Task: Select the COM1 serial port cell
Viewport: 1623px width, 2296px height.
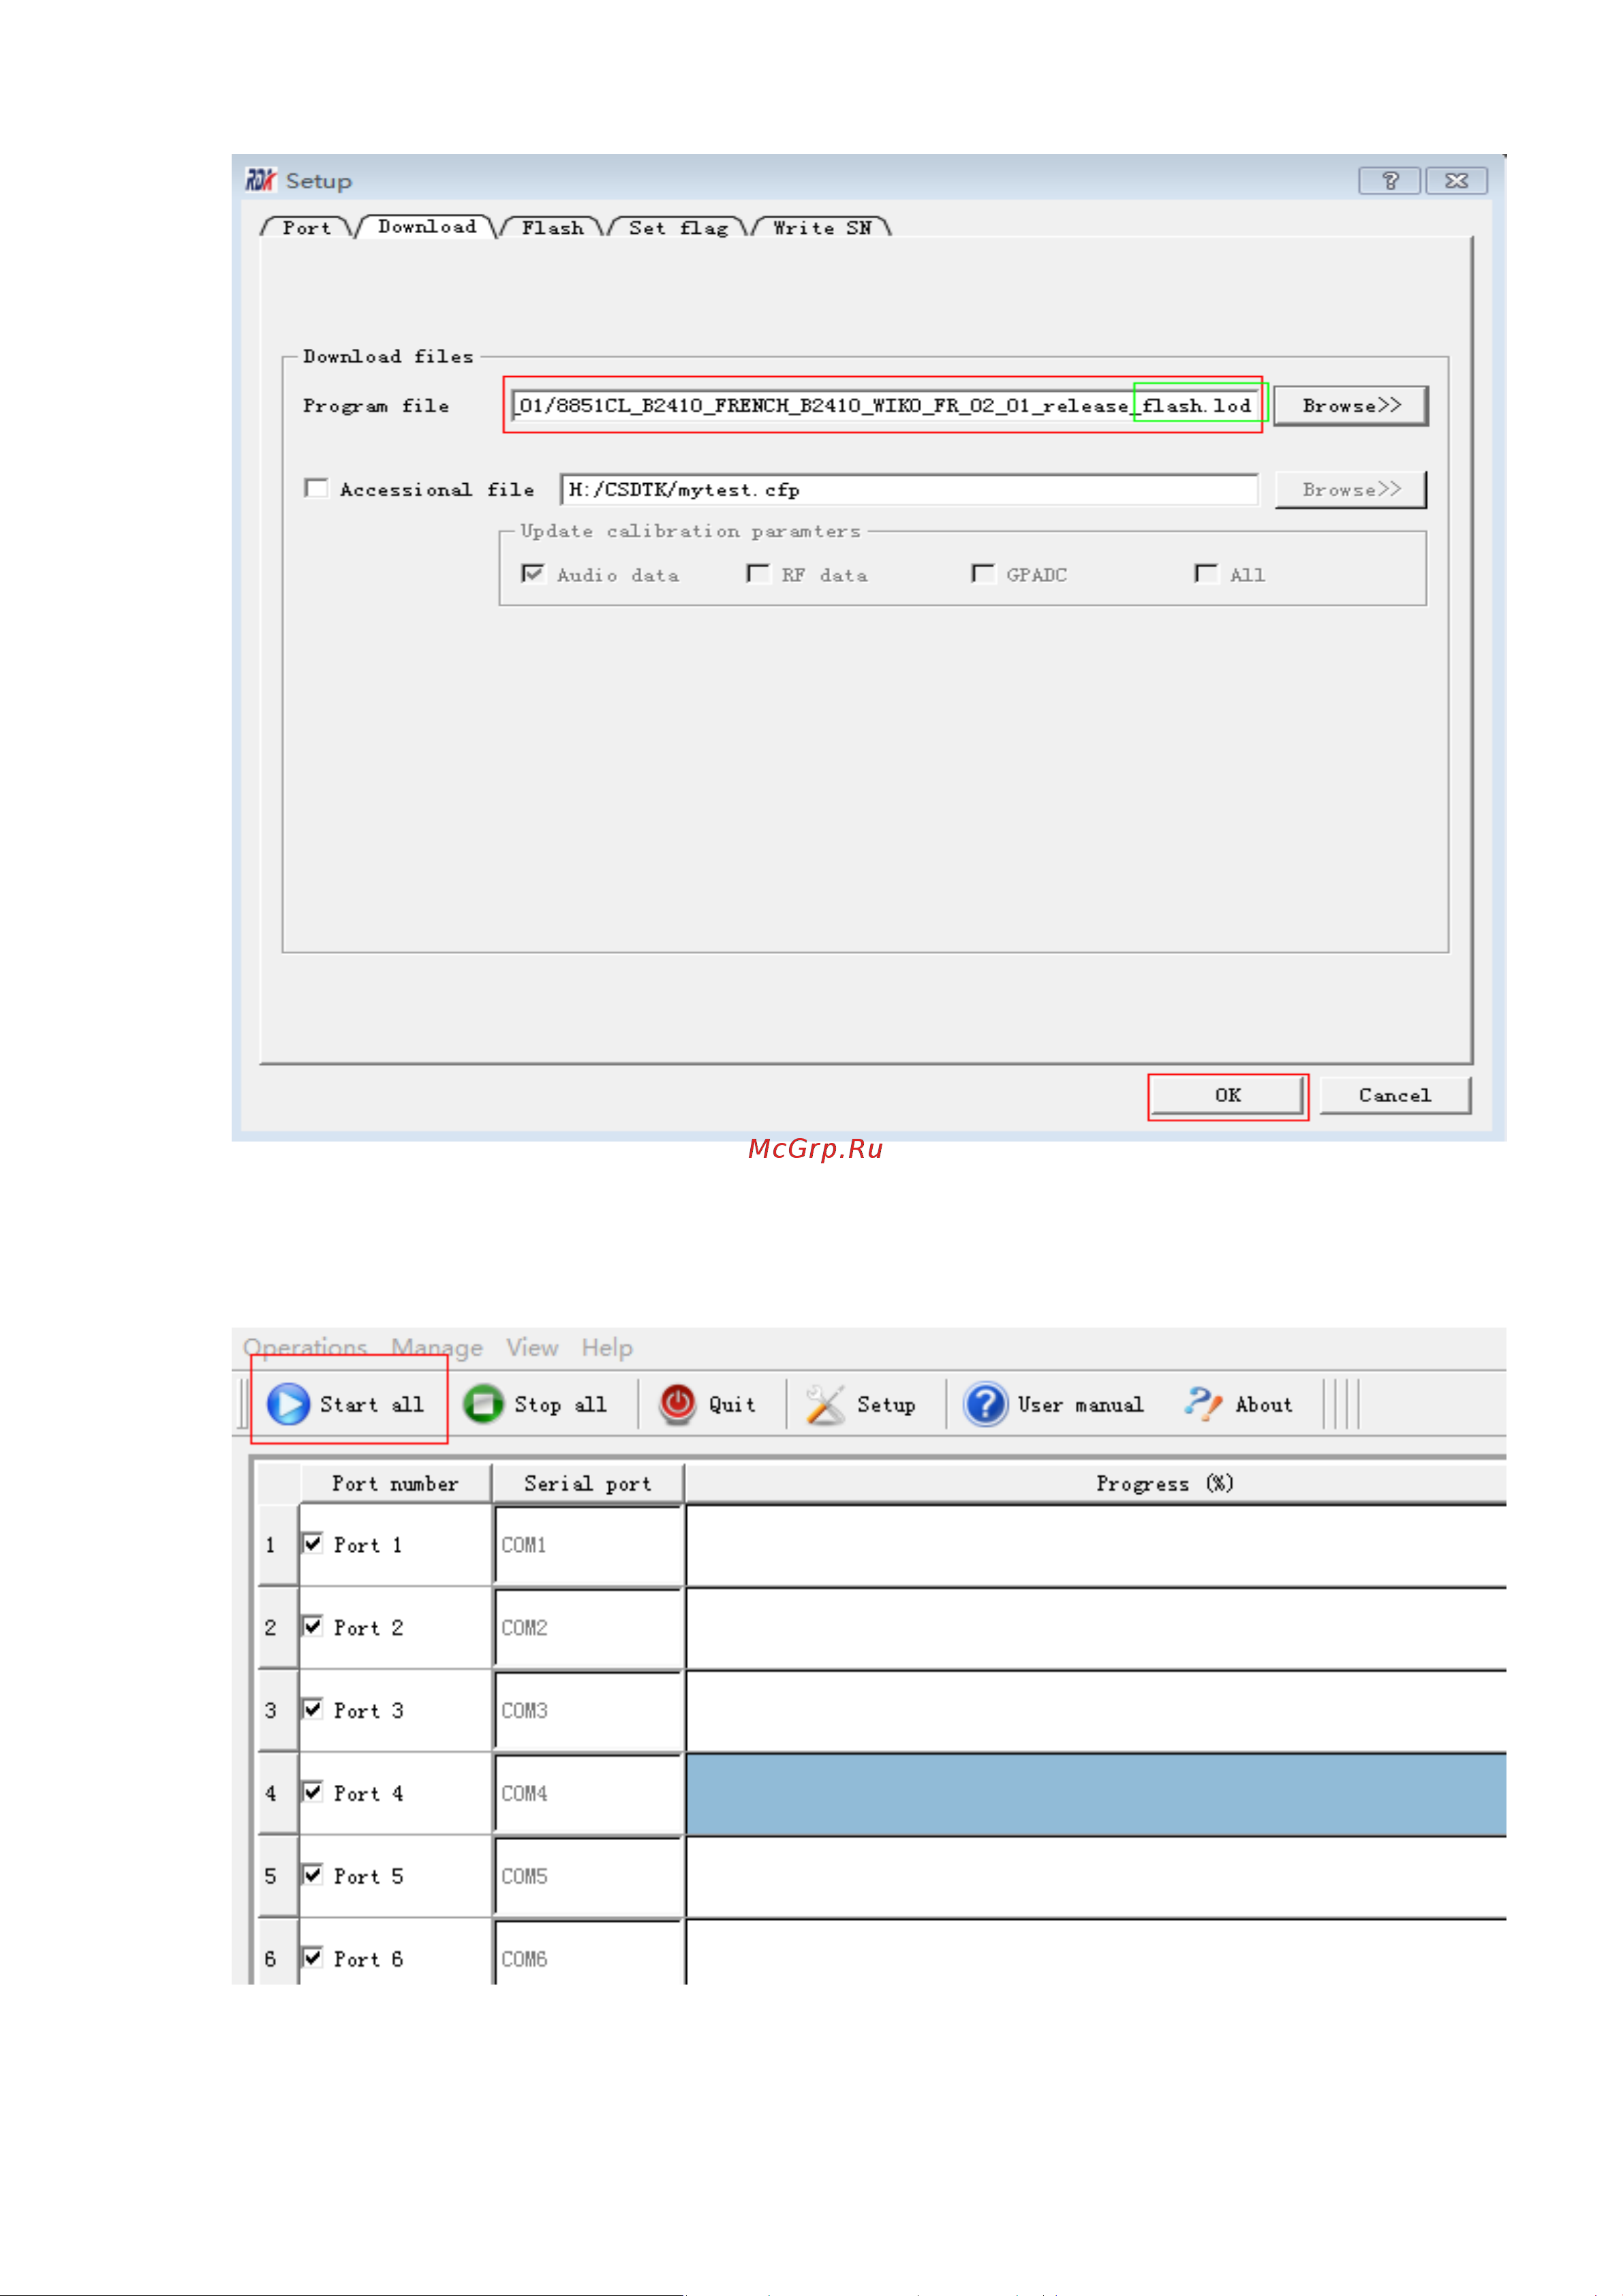Action: (589, 1545)
